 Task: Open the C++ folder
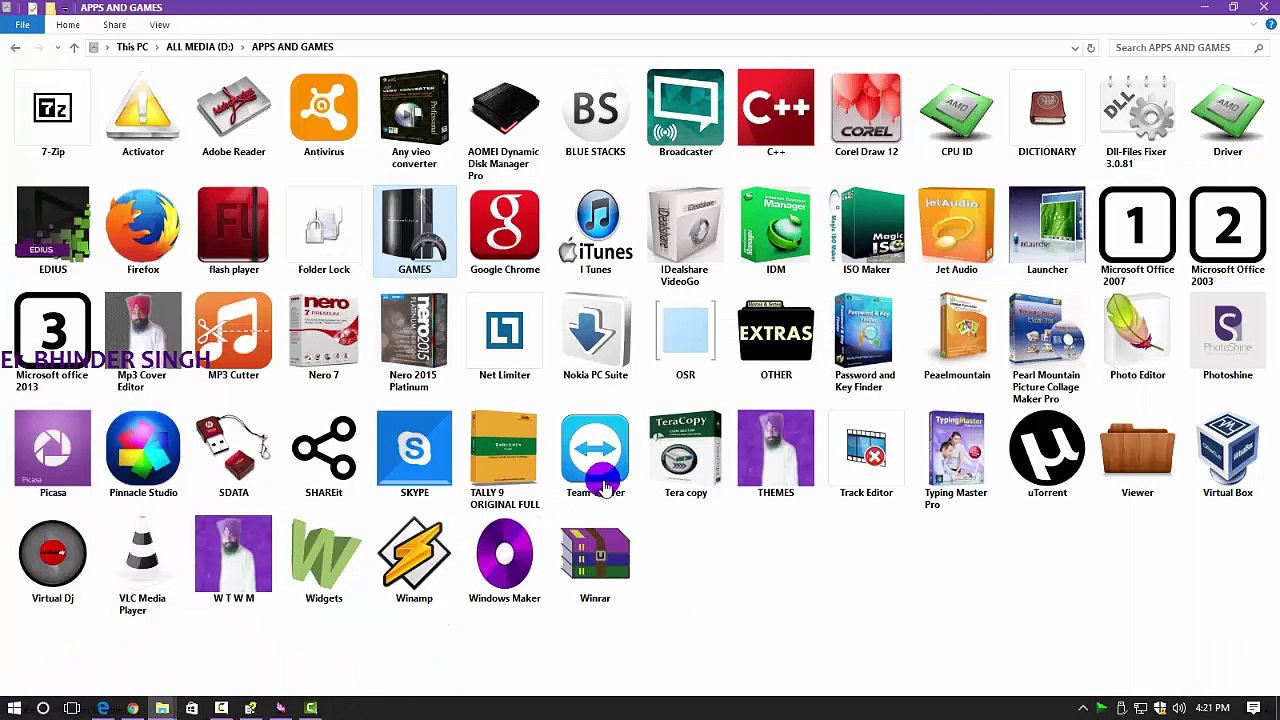point(776,113)
